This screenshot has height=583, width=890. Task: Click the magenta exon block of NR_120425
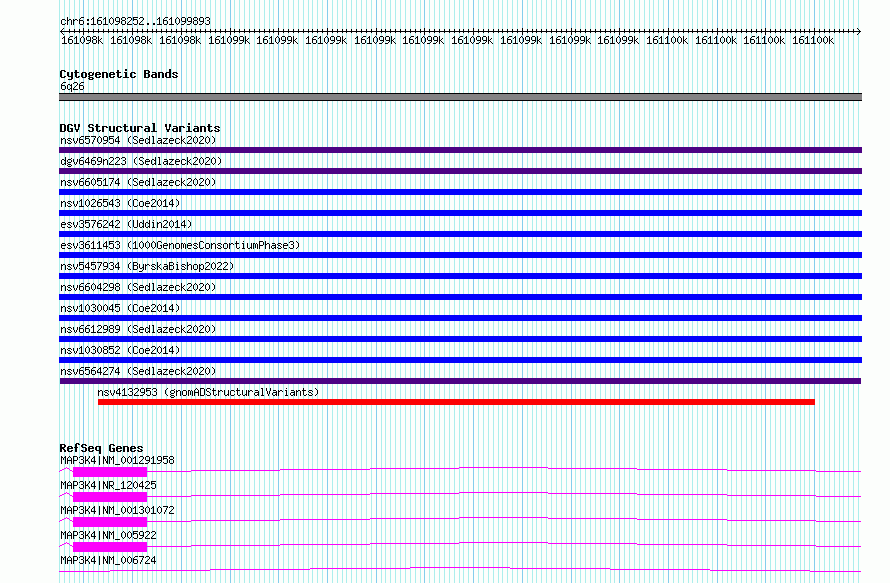(x=110, y=497)
